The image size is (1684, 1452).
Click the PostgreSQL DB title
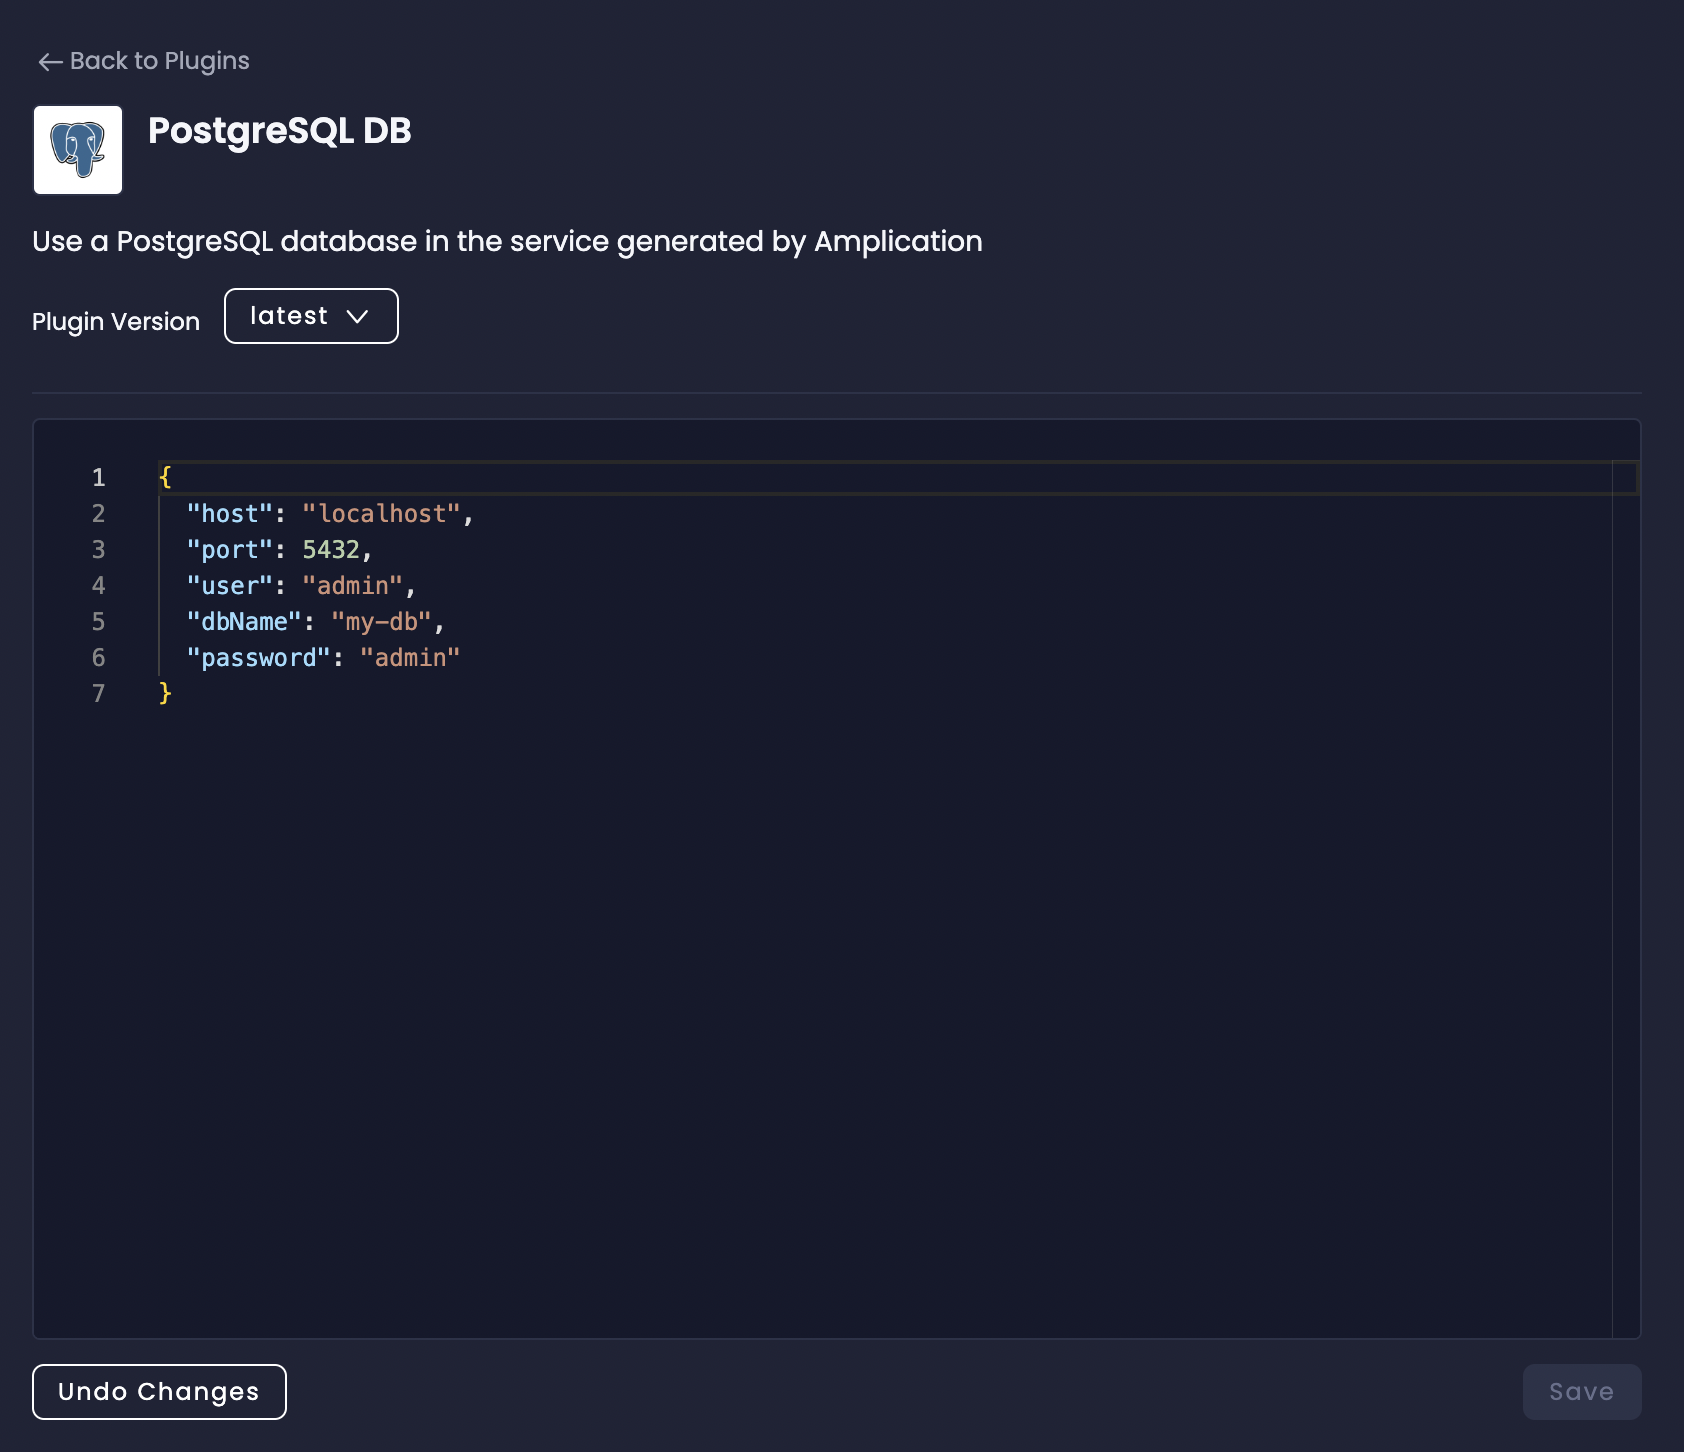click(280, 130)
